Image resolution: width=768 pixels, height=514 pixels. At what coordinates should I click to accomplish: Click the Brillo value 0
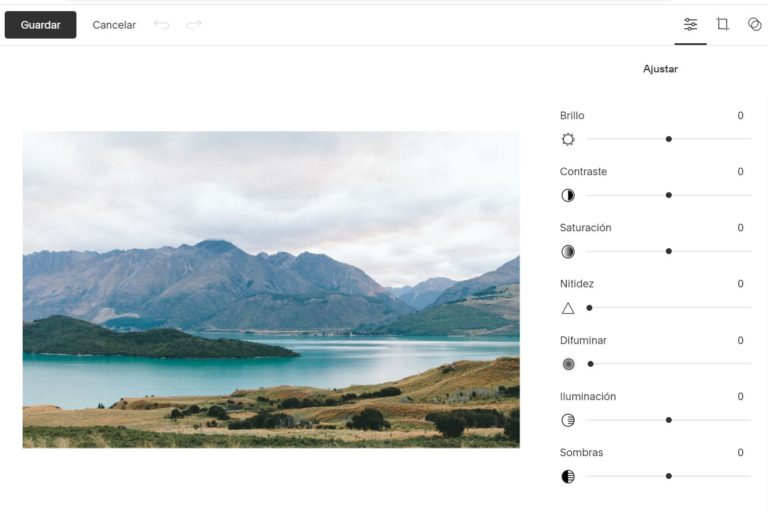coord(741,116)
